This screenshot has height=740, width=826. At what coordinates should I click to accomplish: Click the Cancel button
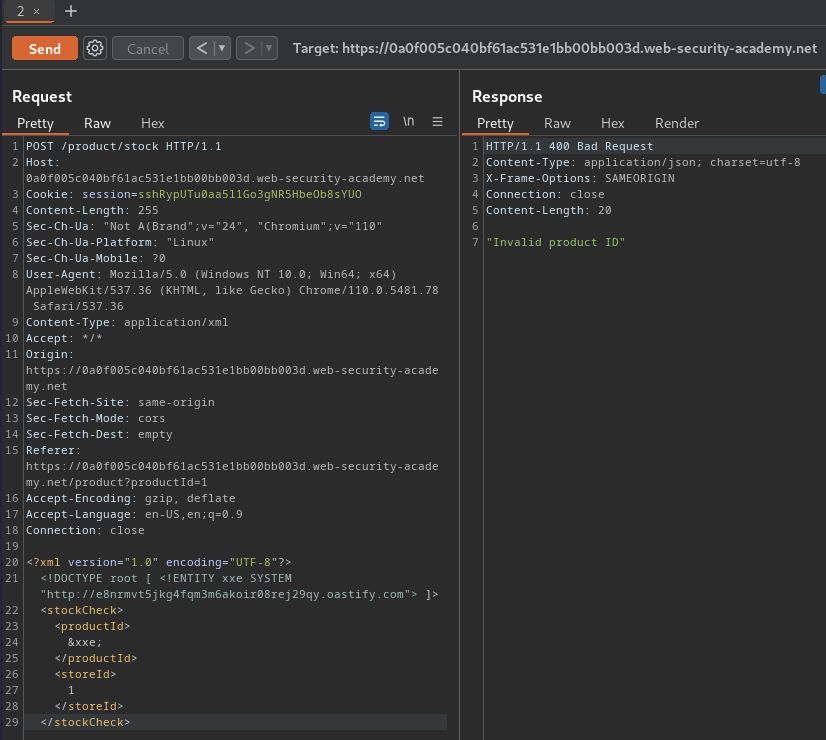coord(148,48)
